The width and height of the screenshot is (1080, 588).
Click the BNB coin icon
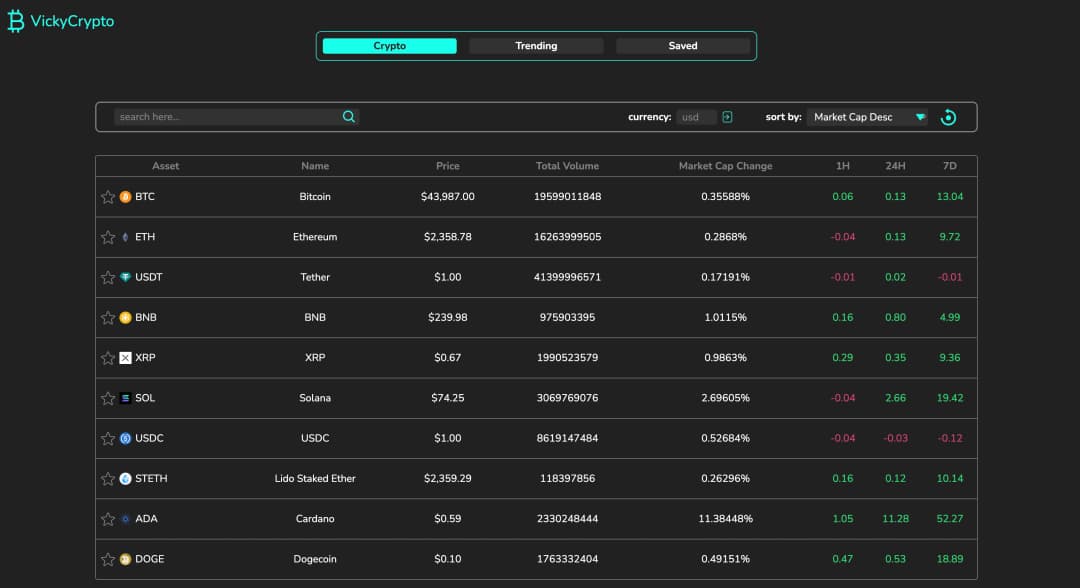125,317
